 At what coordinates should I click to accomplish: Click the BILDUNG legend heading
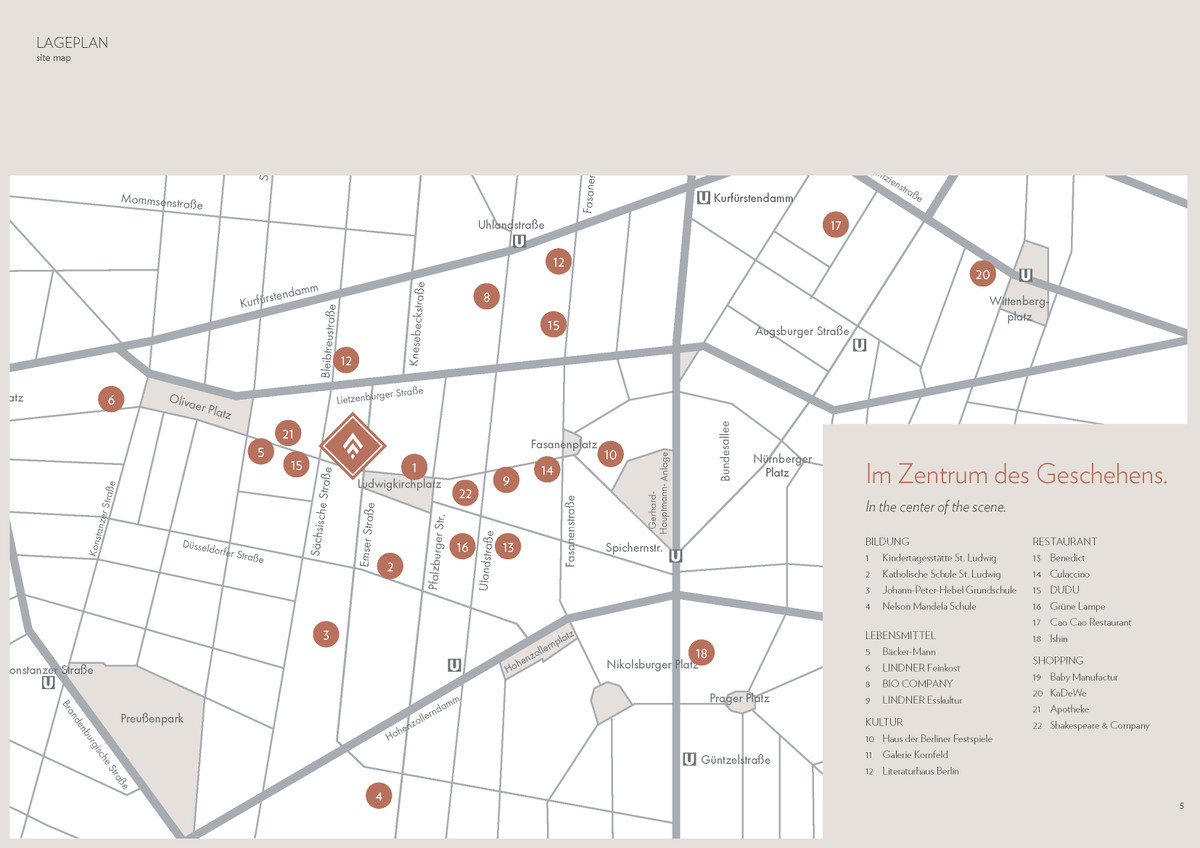click(887, 541)
